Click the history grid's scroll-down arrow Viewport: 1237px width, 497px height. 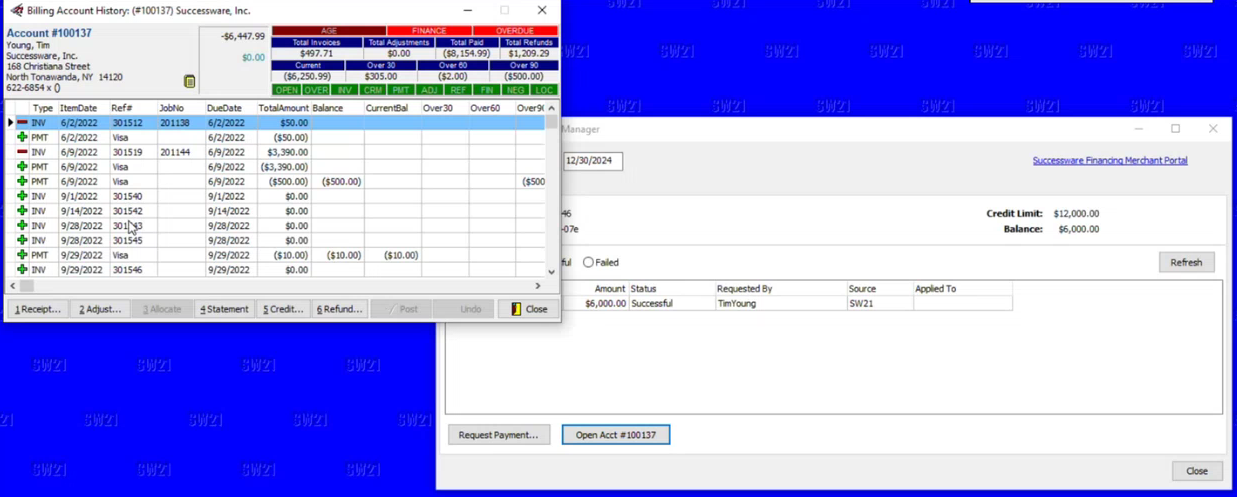click(551, 271)
